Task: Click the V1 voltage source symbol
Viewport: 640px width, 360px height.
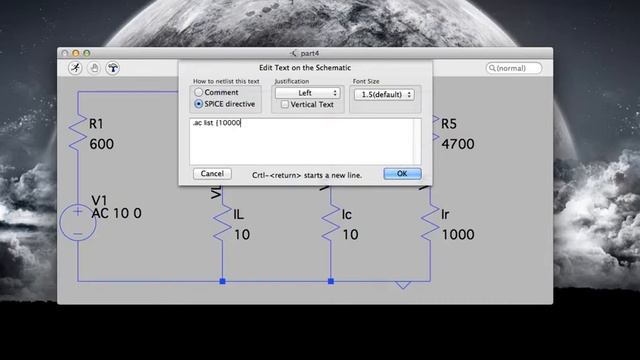Action: 78,223
